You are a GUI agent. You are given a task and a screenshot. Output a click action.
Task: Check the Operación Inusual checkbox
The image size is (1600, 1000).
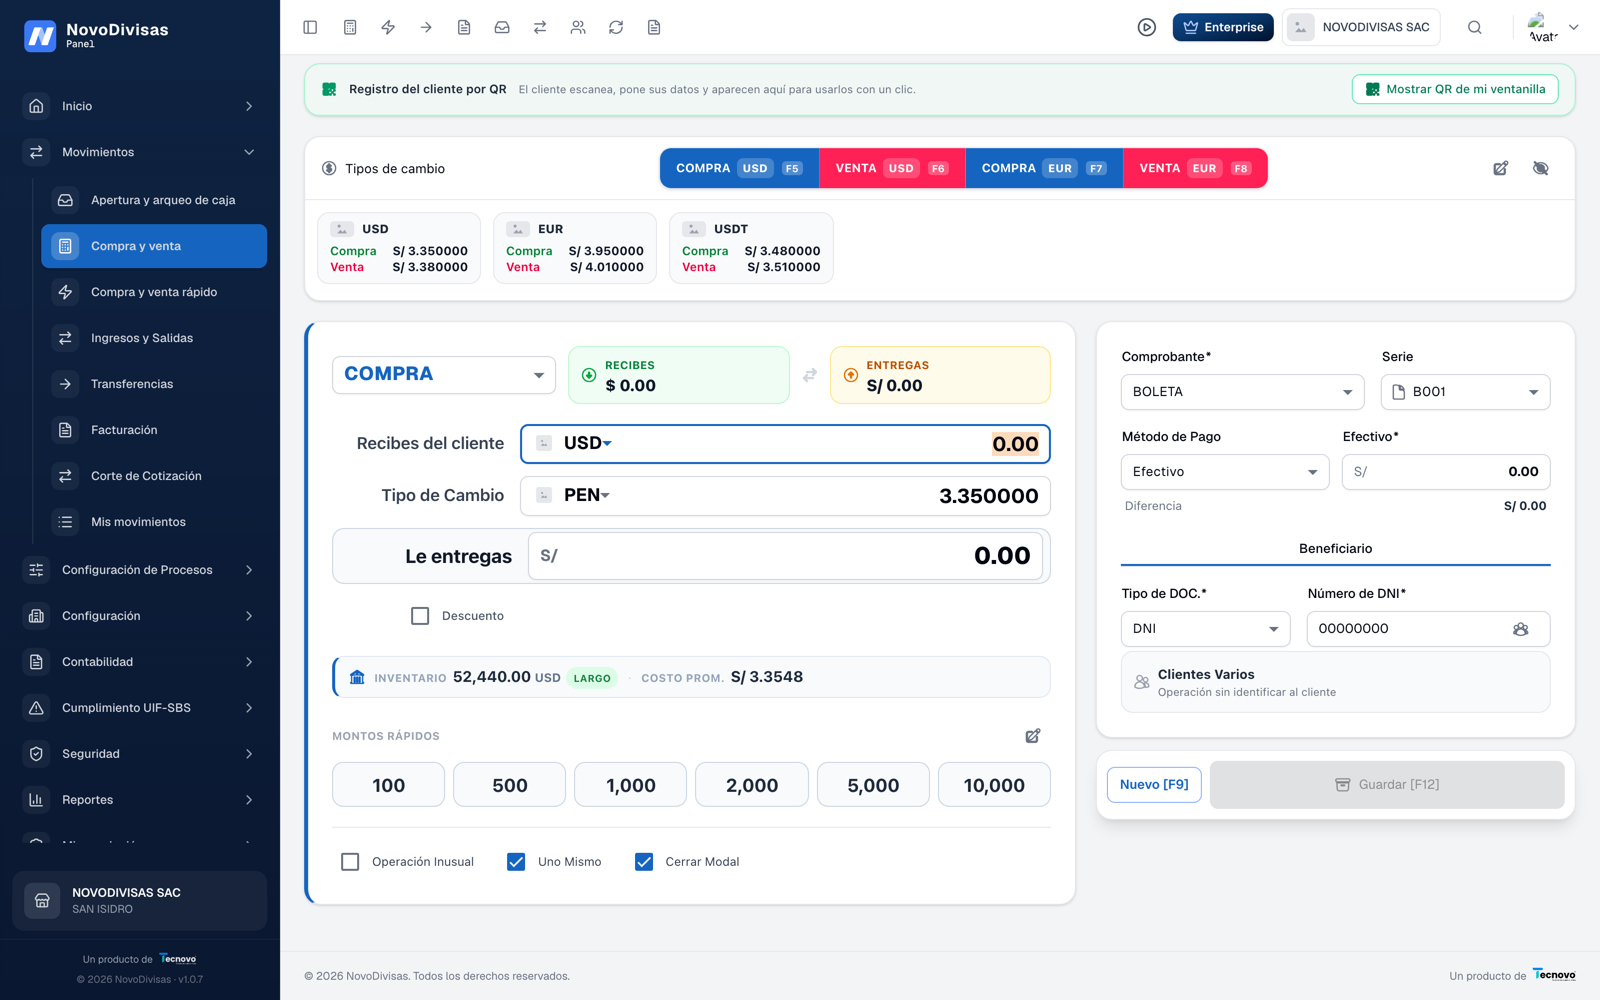point(350,862)
